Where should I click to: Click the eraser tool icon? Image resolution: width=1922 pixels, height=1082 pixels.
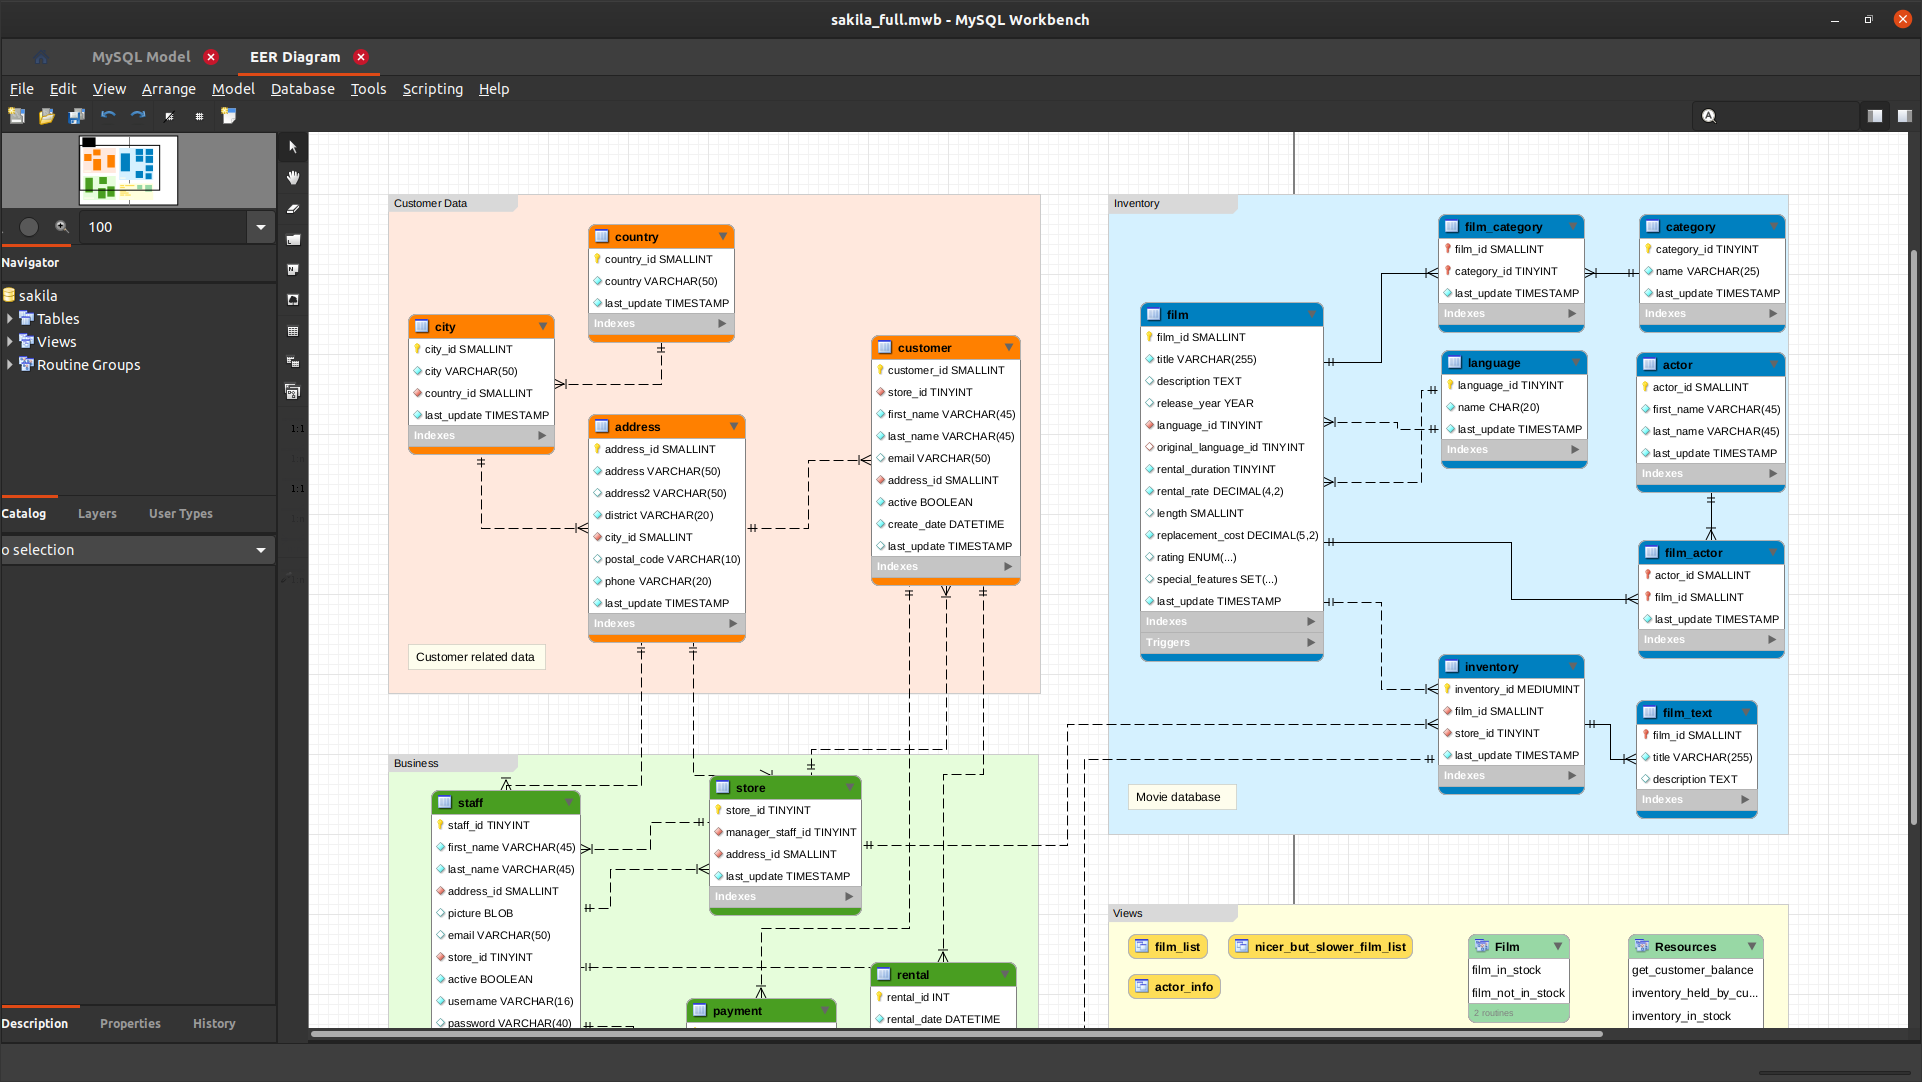point(293,206)
